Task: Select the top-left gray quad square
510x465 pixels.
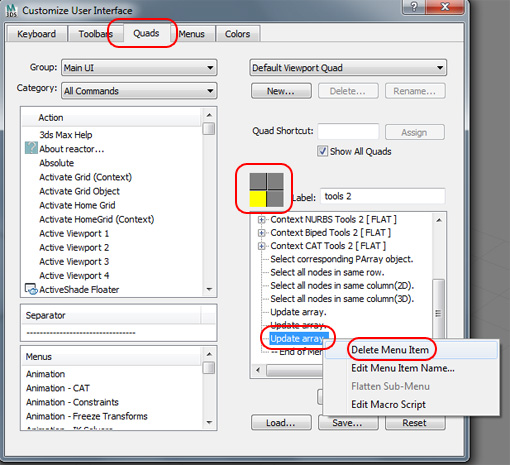Action: 258,181
